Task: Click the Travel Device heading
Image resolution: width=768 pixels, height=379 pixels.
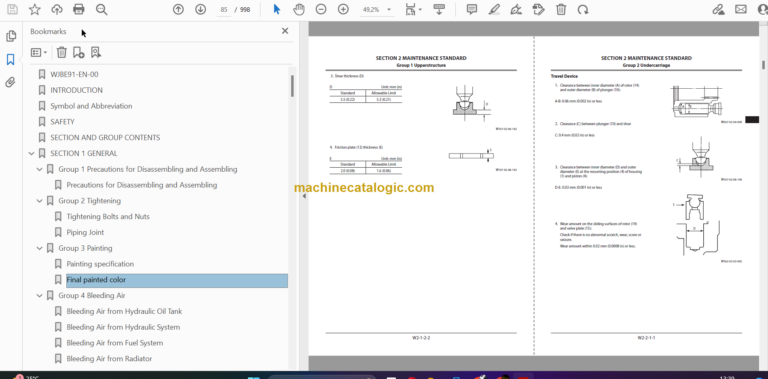Action: point(564,76)
